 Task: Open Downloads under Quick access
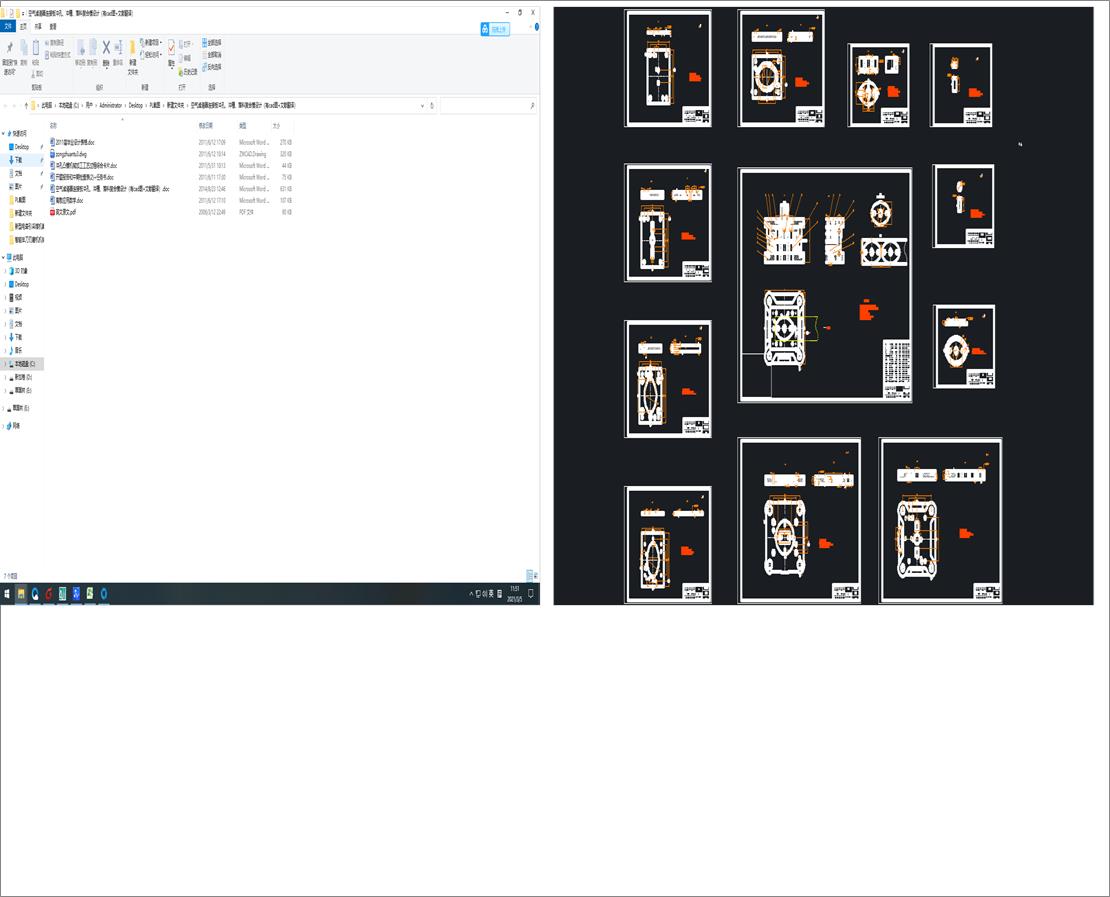pyautogui.click(x=18, y=160)
